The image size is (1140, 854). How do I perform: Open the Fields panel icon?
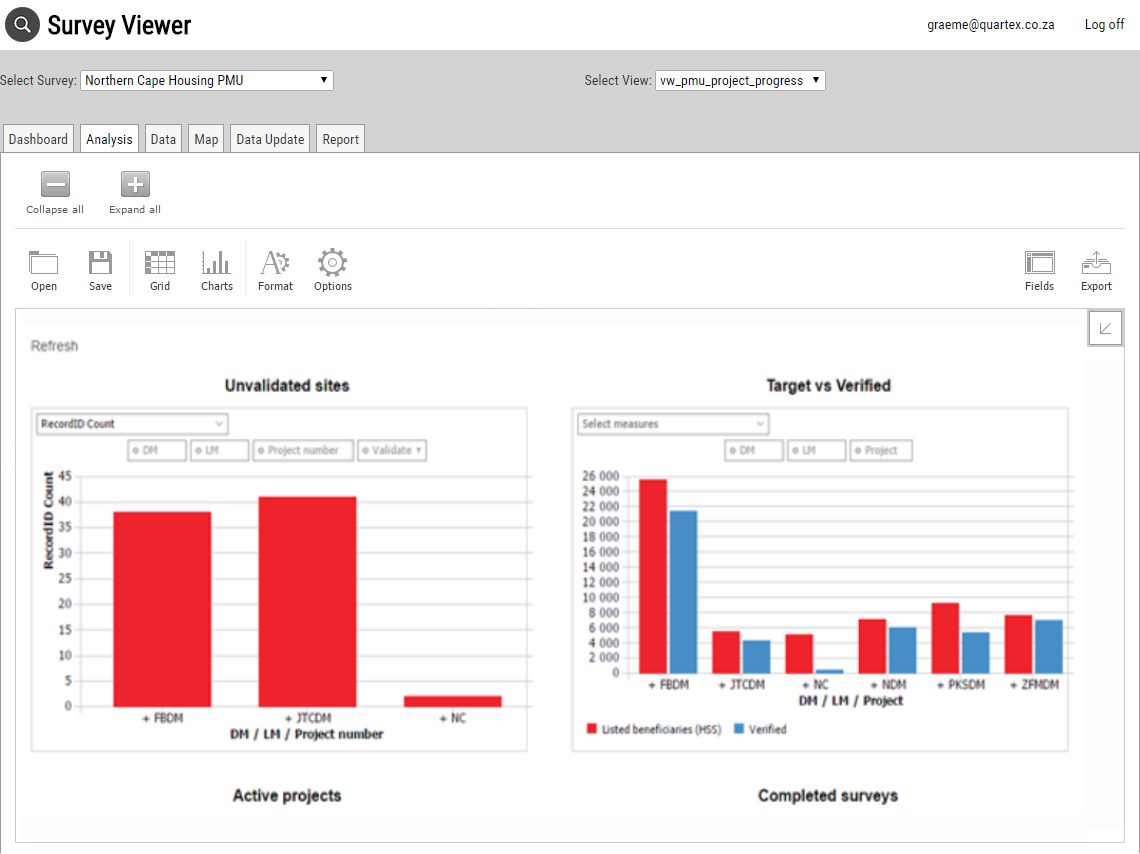click(x=1040, y=263)
